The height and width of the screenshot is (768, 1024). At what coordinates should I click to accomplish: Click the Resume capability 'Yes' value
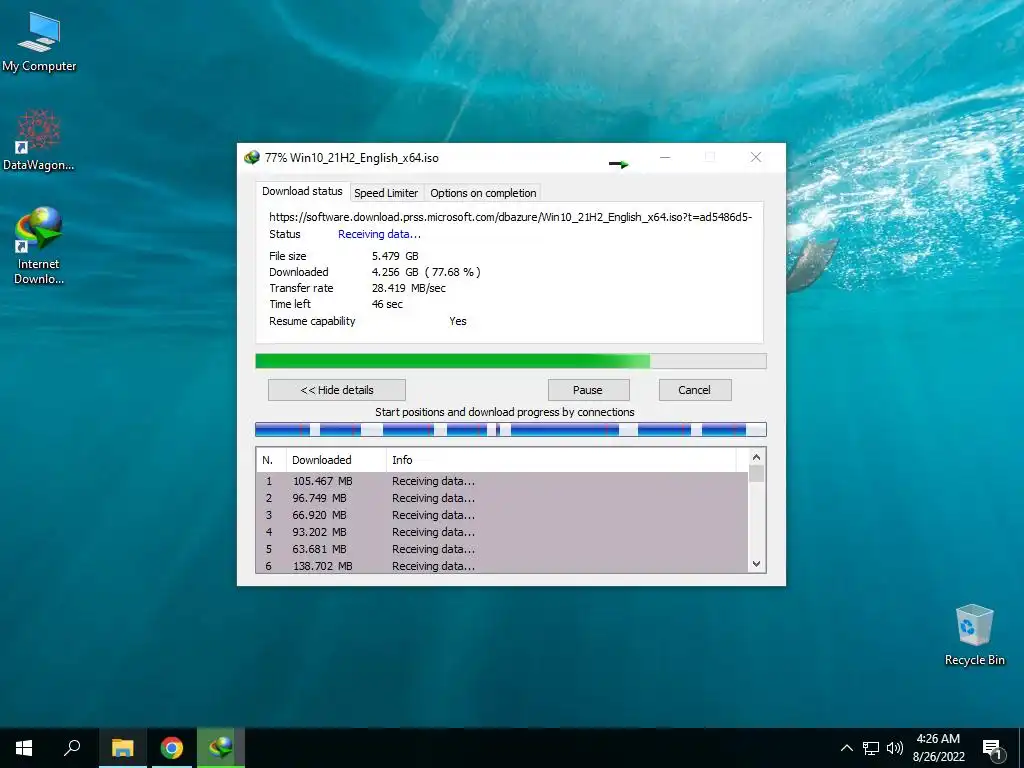point(458,321)
